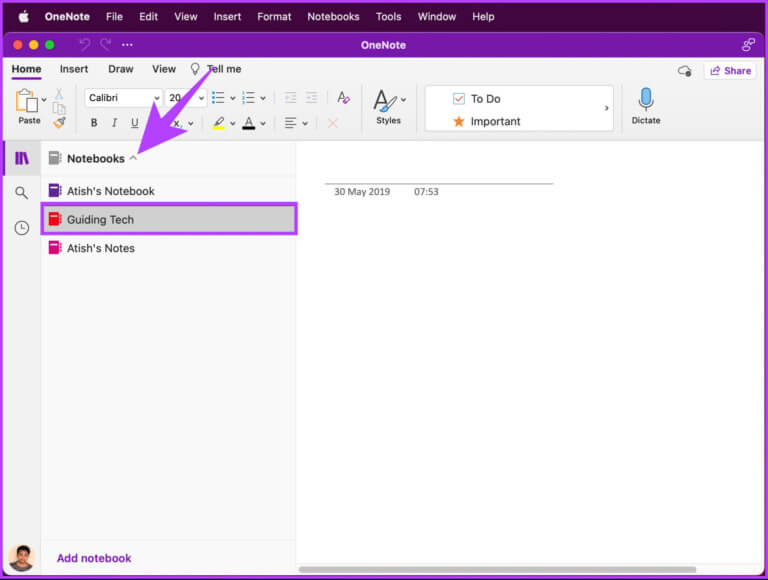Switch to the Home ribbon tab
This screenshot has height=580, width=768.
[26, 69]
